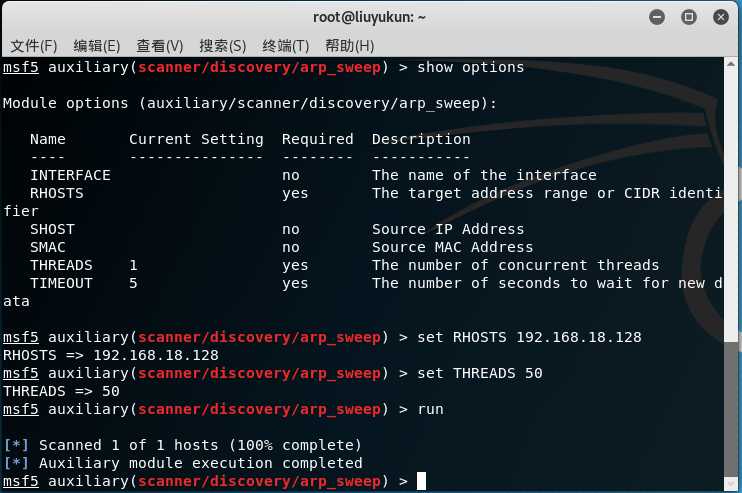Click the INTERFACE option name
This screenshot has width=742, height=493.
[x=70, y=175]
